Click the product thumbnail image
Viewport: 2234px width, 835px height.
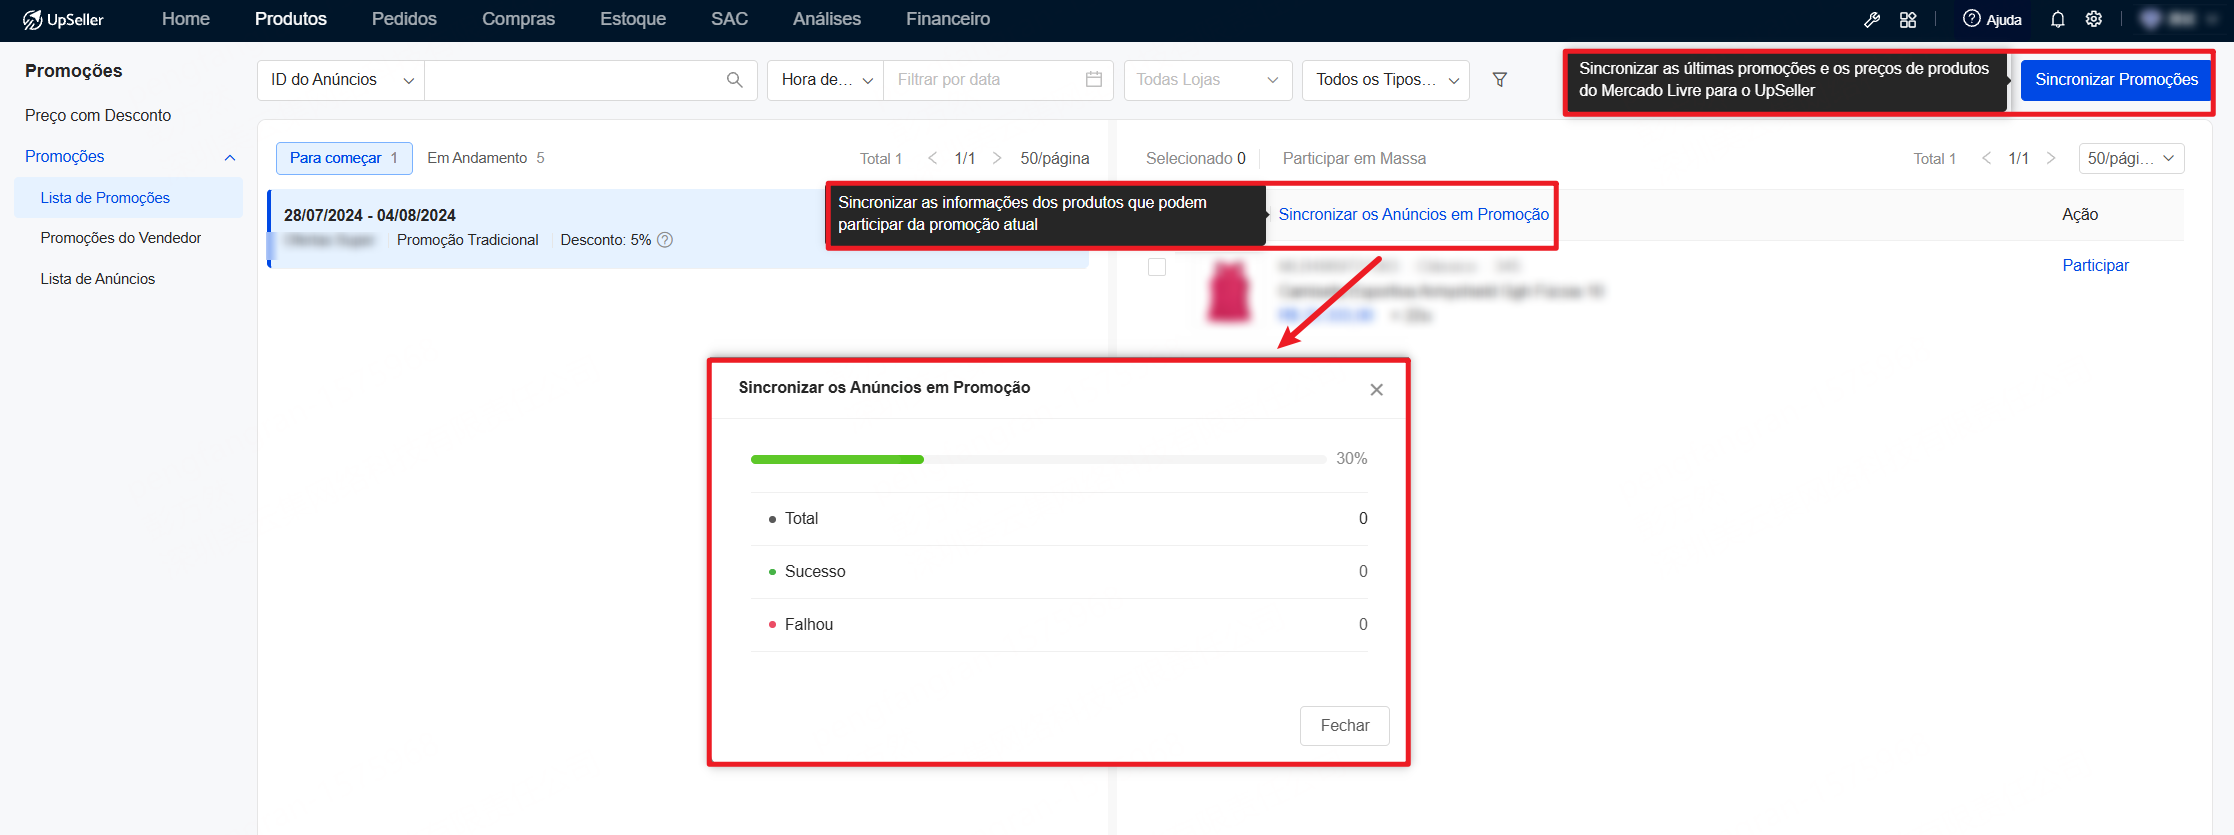[1229, 291]
